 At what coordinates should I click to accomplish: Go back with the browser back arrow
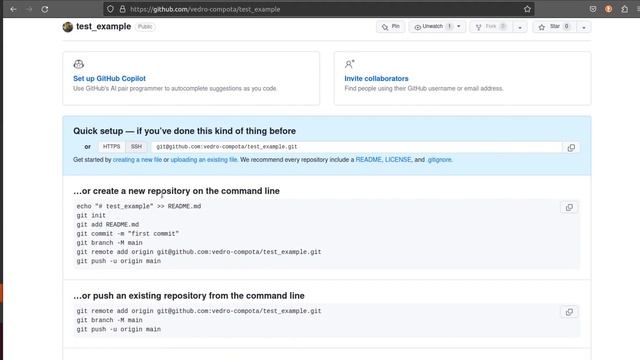click(13, 9)
